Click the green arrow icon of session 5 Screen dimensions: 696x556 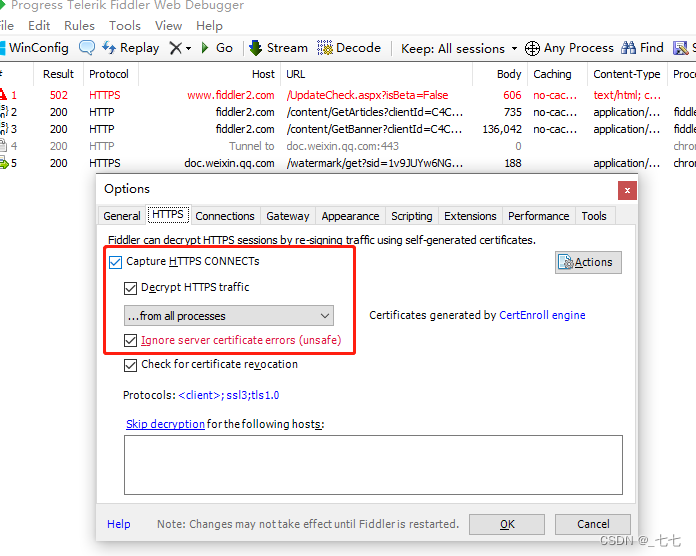click(x=4, y=163)
